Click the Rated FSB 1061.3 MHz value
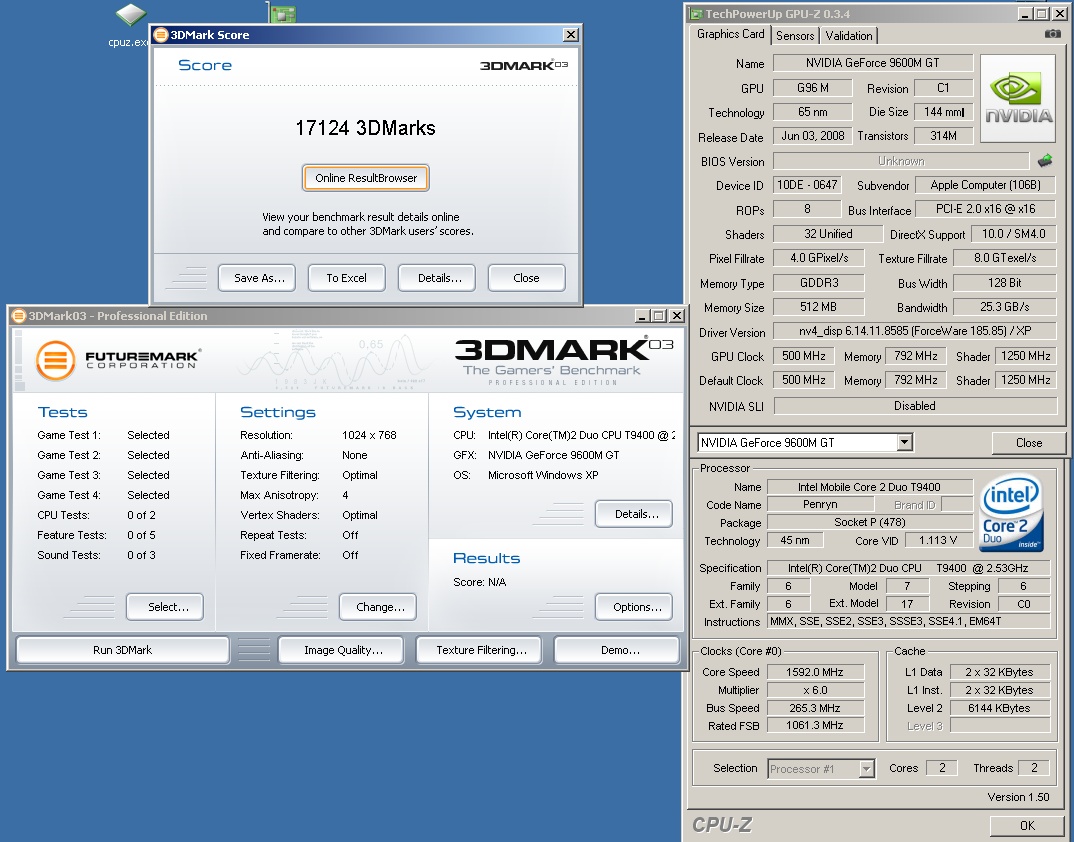The height and width of the screenshot is (842, 1074). (815, 726)
